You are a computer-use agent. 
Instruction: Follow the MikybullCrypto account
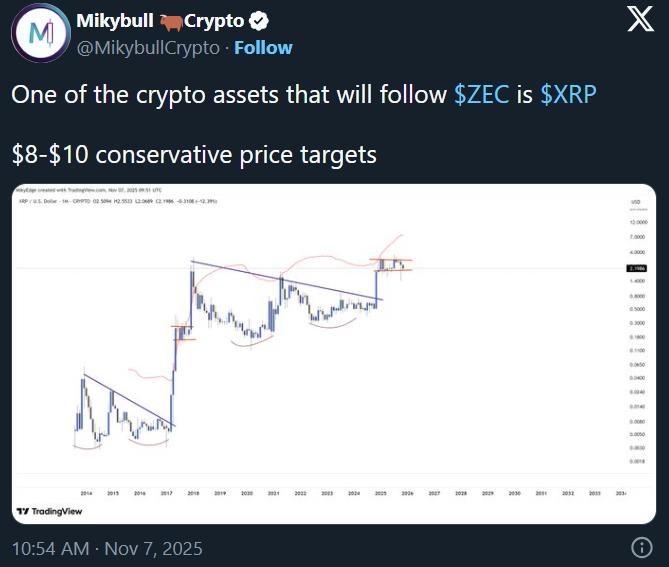263,47
